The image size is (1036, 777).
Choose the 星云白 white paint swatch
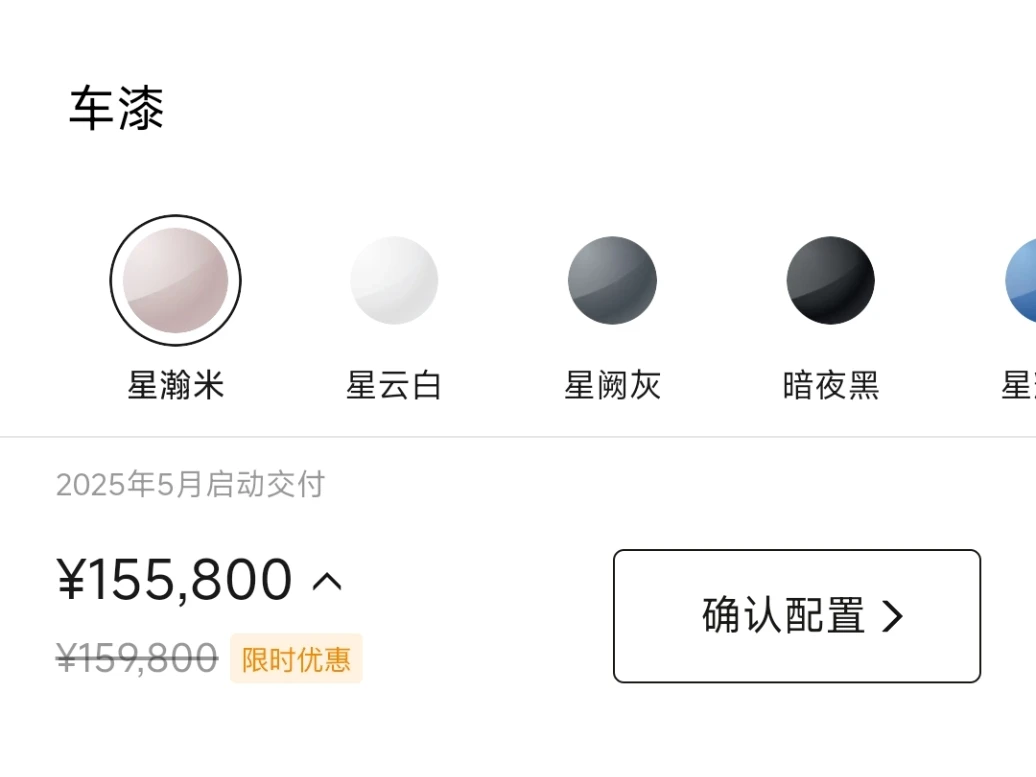pyautogui.click(x=394, y=280)
